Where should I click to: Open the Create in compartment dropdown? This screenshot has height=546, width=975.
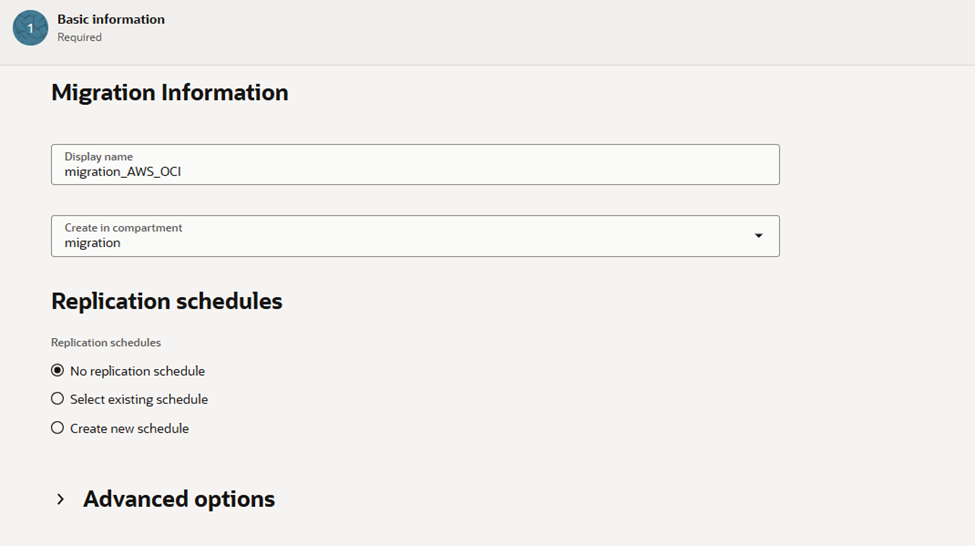coord(414,236)
